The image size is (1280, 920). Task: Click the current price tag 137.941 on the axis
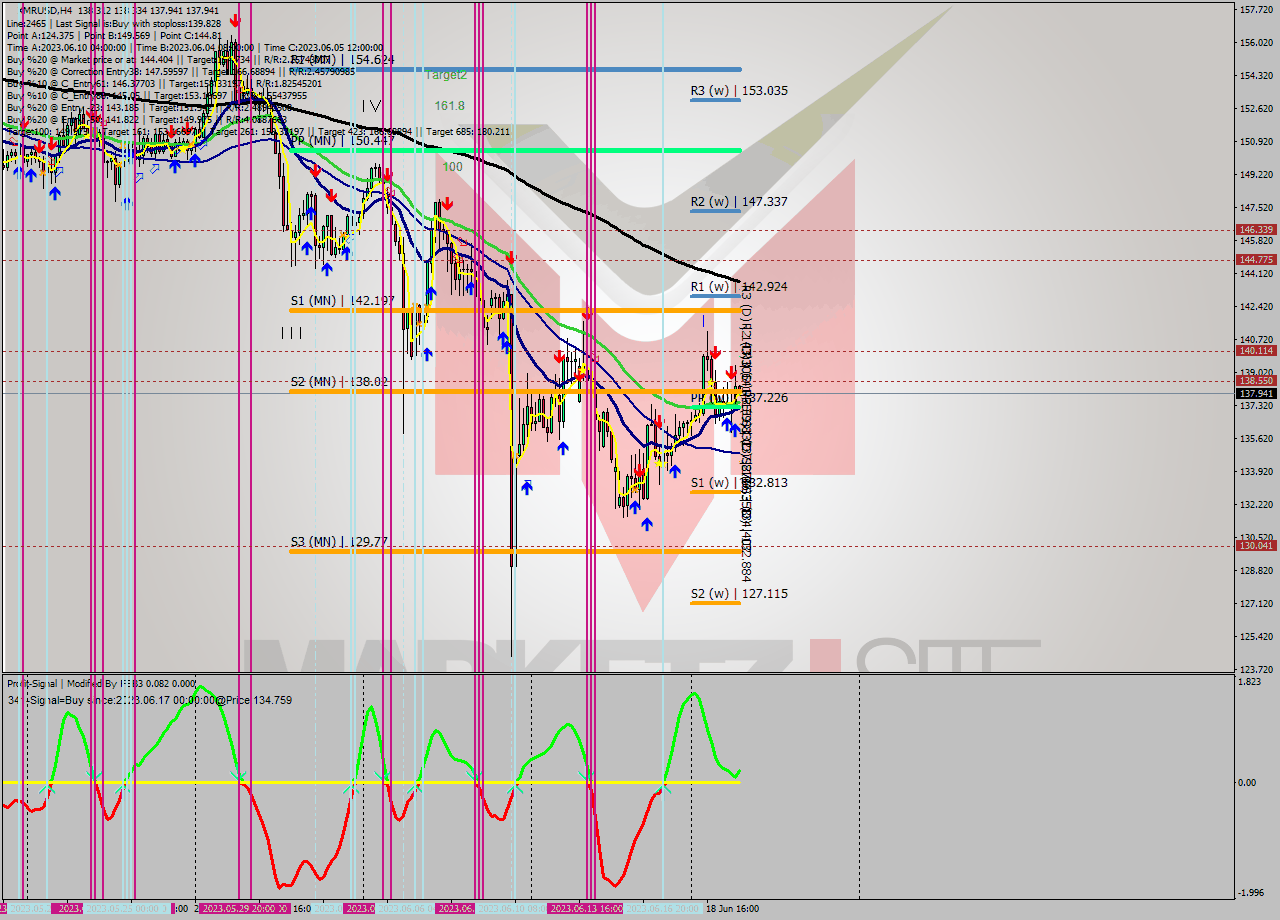pyautogui.click(x=1255, y=394)
